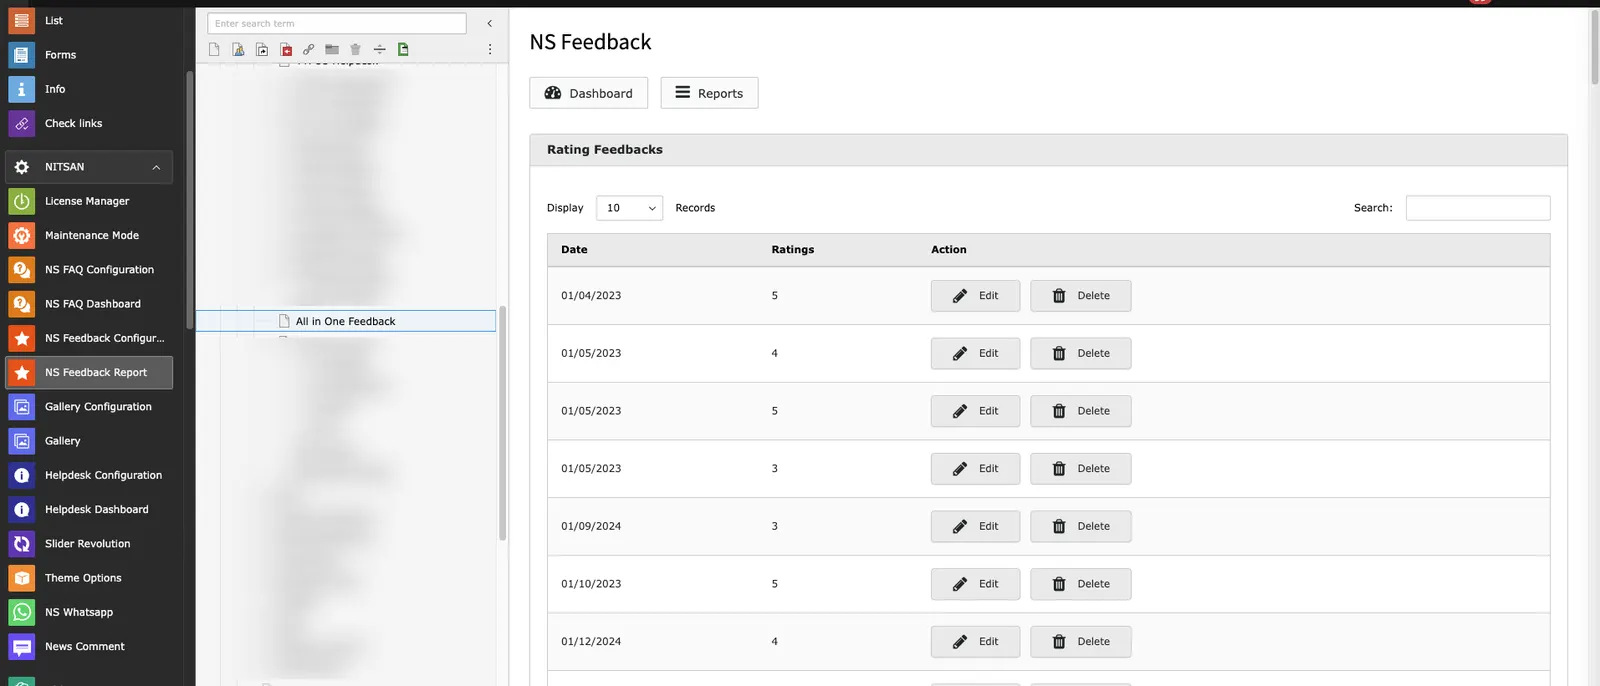The image size is (1600, 686).
Task: Go to the Dashboard view
Action: (588, 93)
